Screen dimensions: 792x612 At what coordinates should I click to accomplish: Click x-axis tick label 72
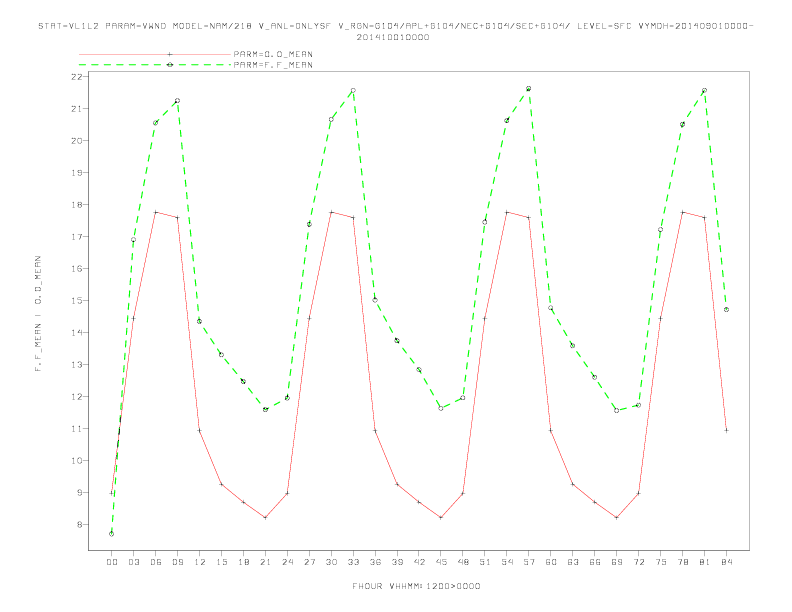click(x=639, y=562)
